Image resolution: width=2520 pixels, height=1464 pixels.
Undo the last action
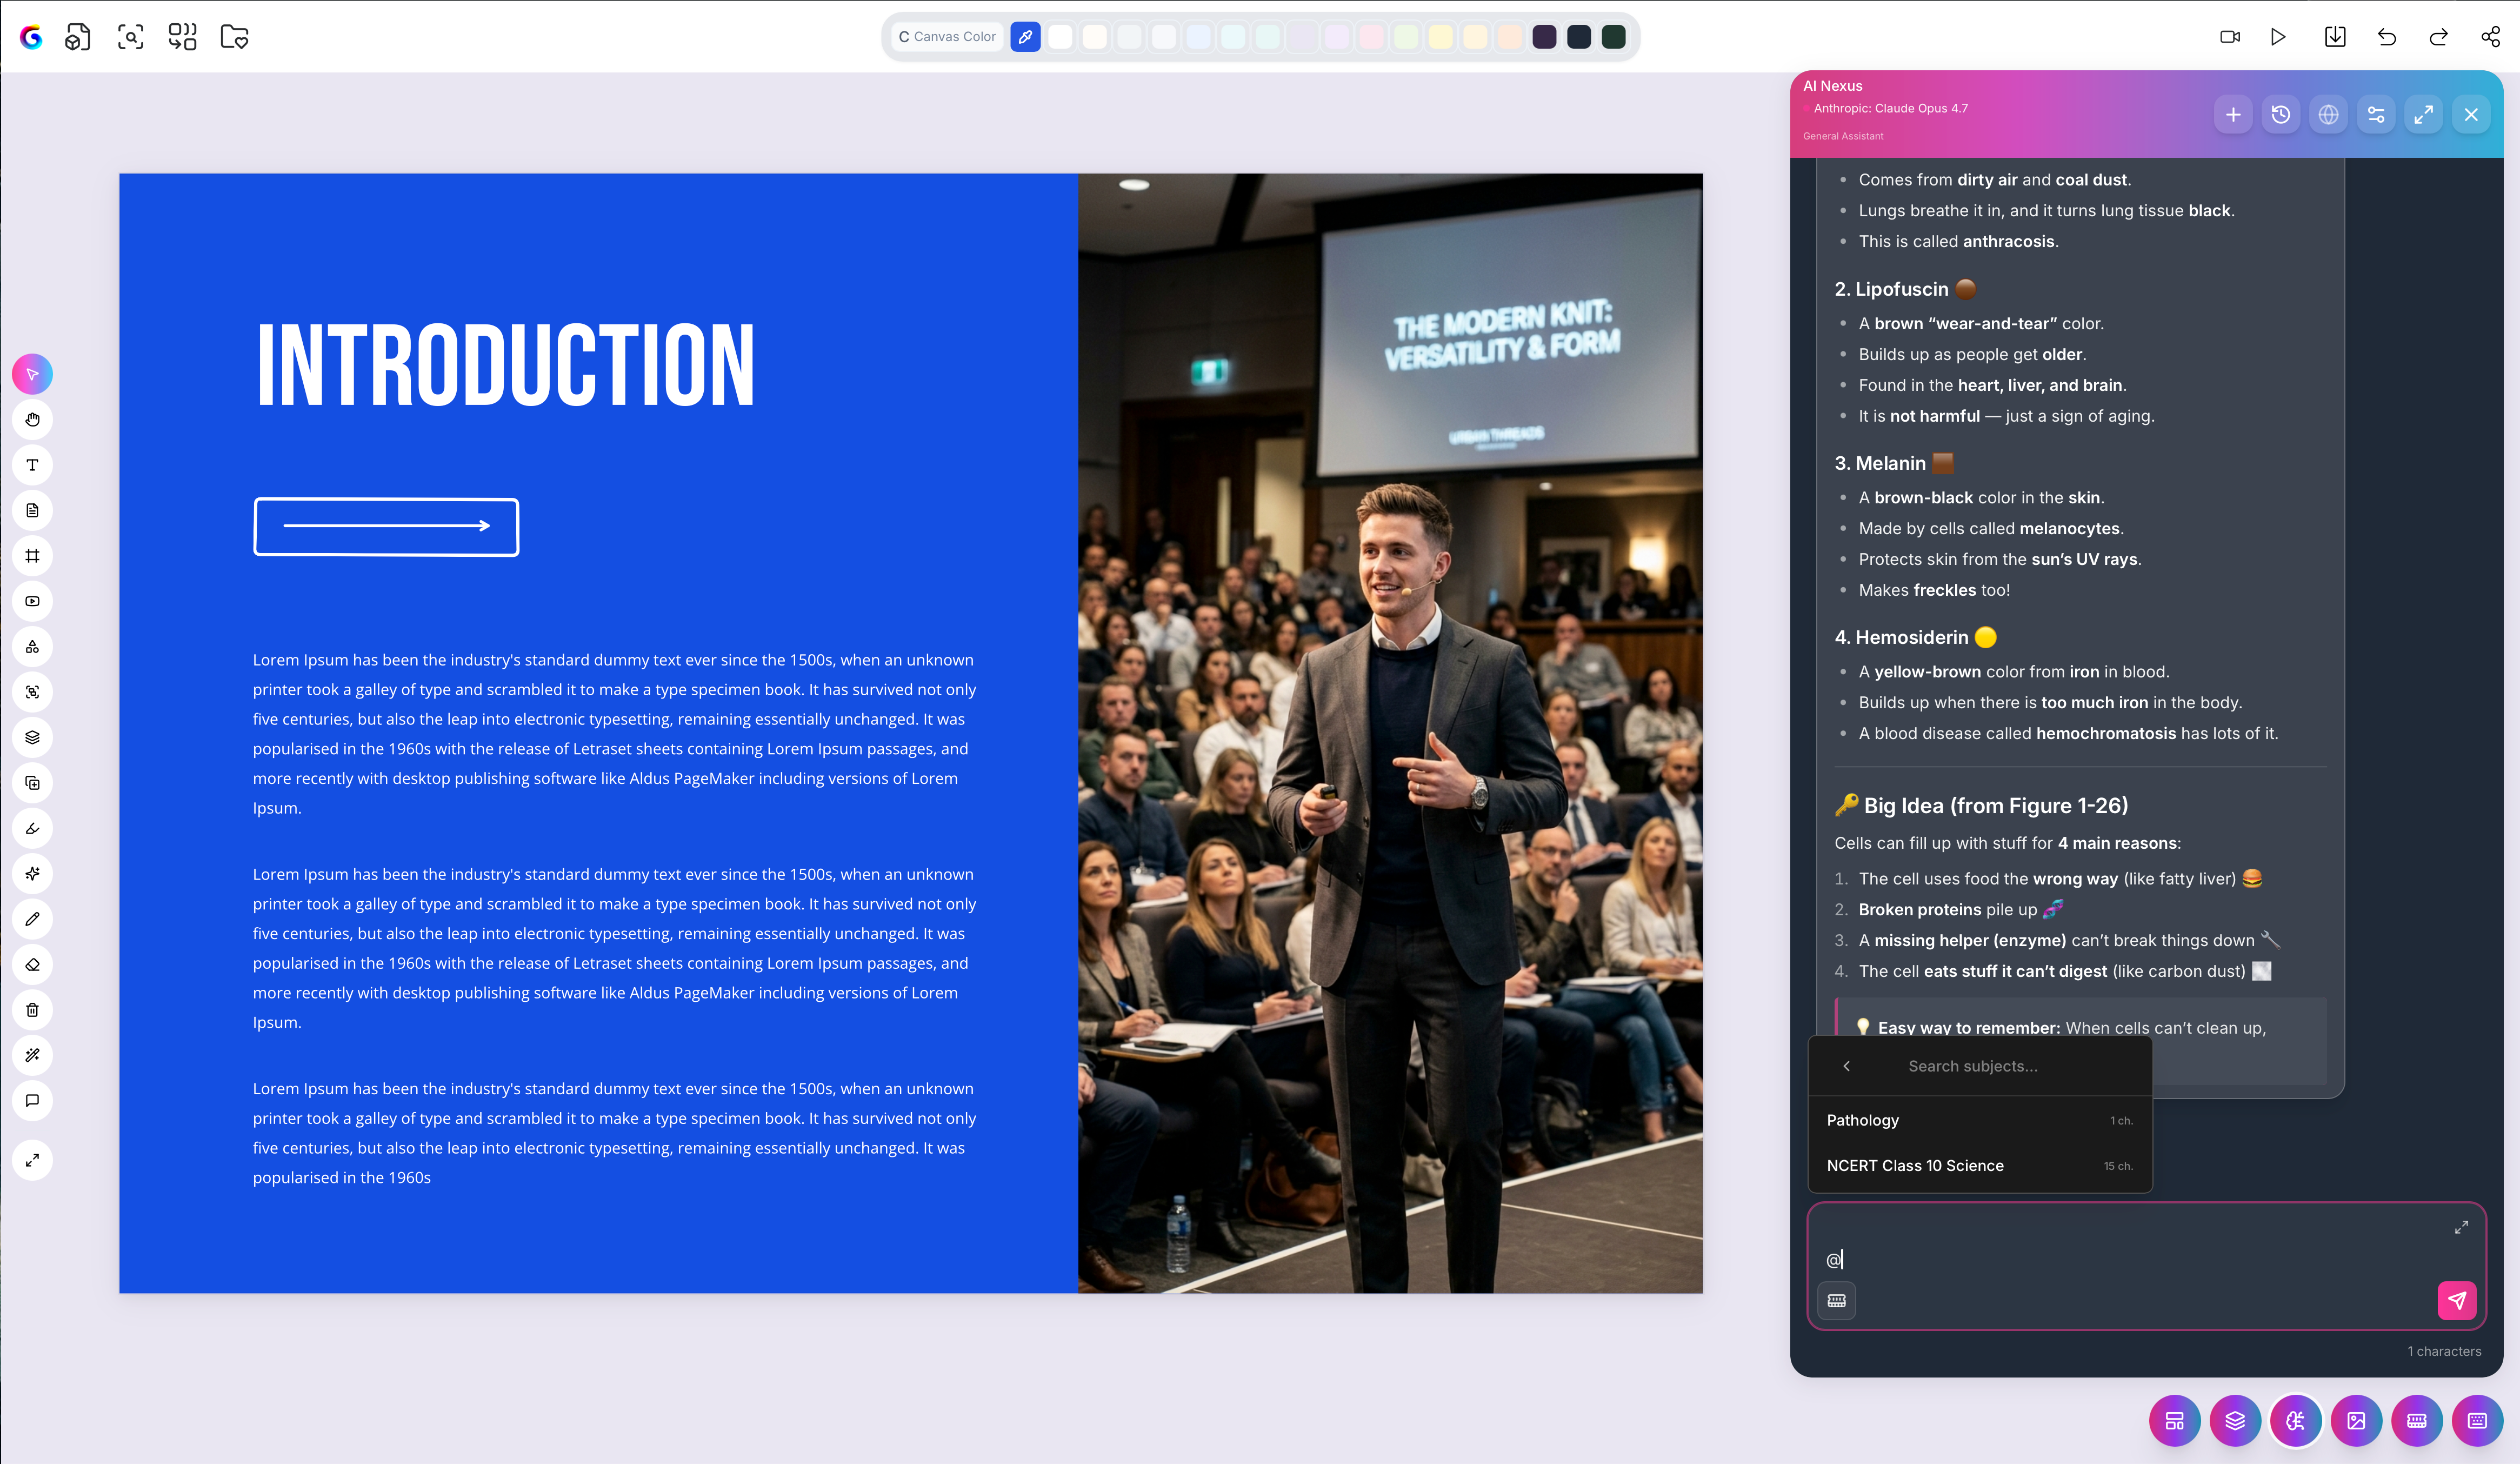[2387, 37]
